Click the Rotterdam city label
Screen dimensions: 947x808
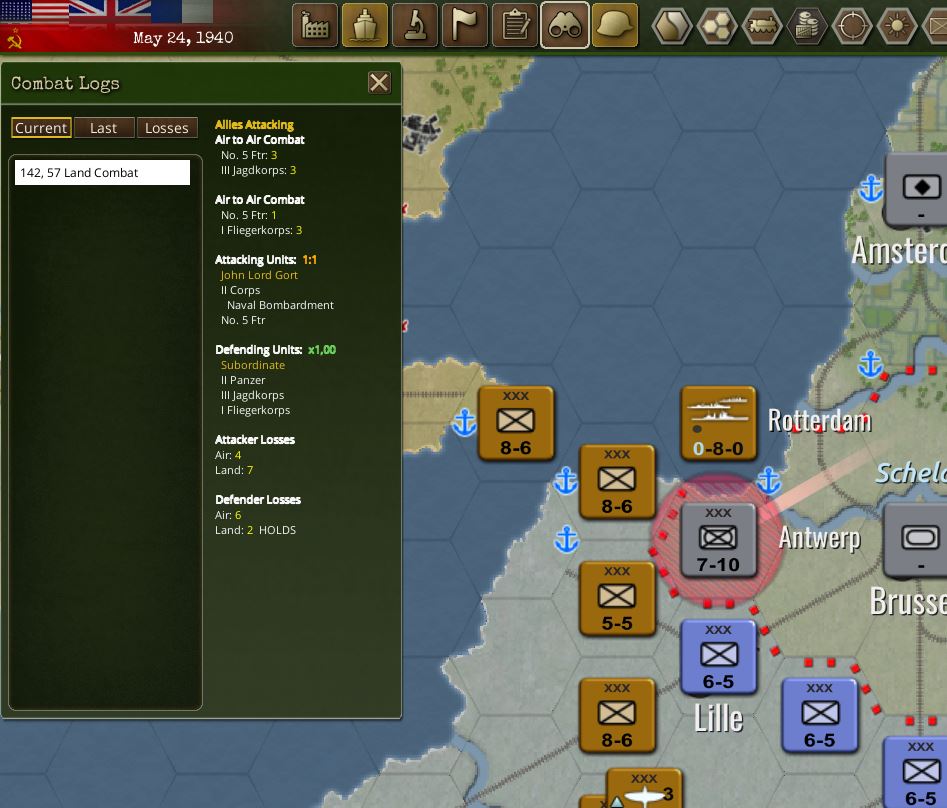point(820,420)
